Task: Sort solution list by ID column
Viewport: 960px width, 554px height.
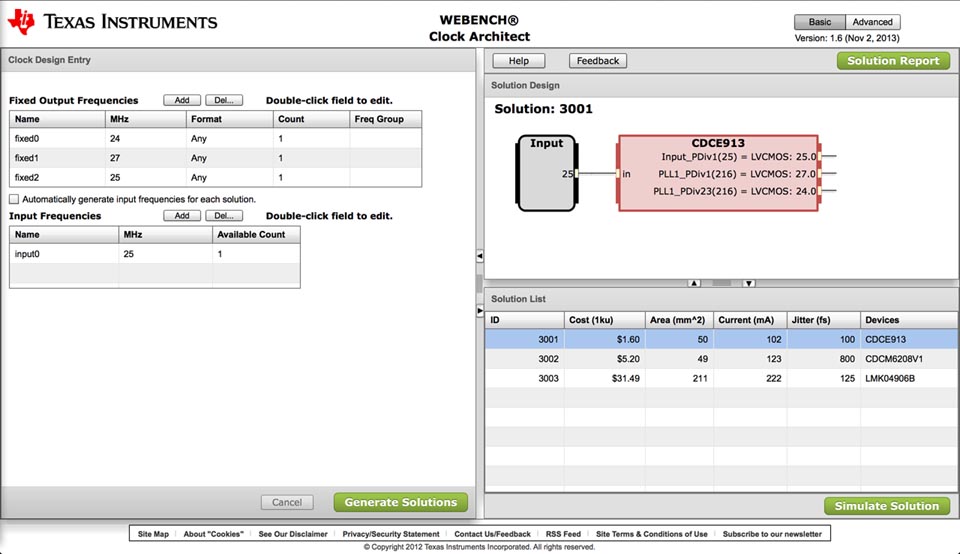Action: point(524,320)
